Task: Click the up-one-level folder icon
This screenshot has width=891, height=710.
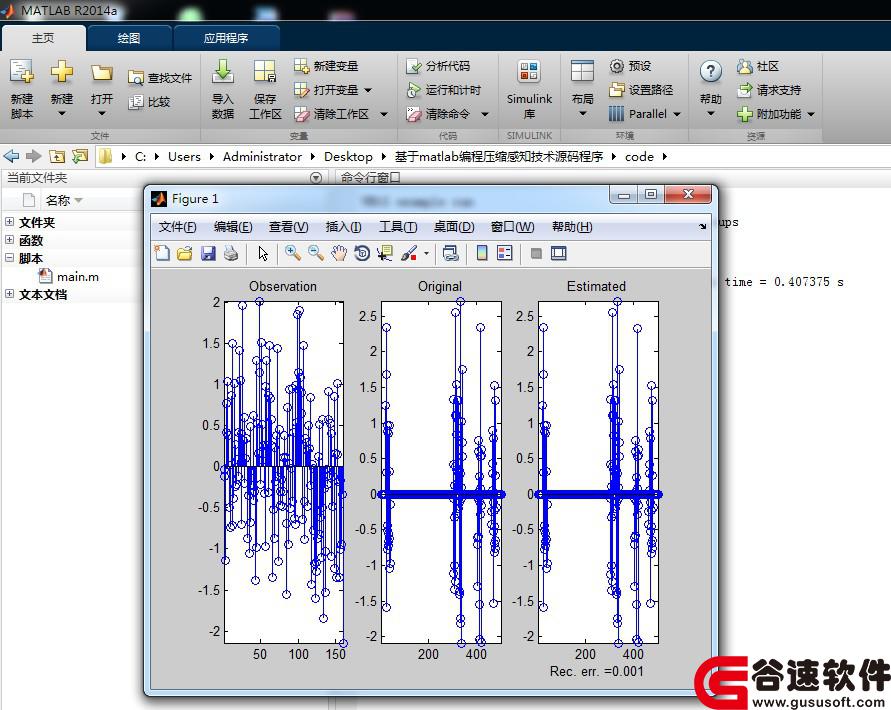Action: [57, 156]
